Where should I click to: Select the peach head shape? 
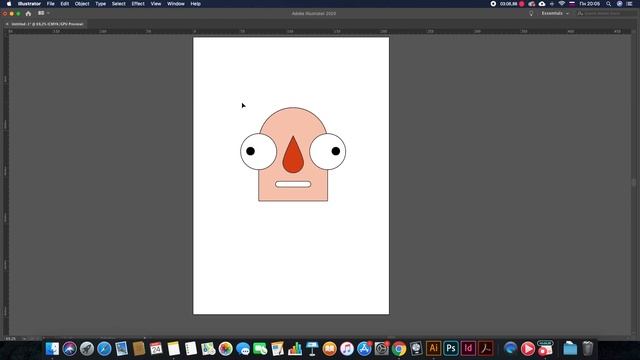point(293,122)
